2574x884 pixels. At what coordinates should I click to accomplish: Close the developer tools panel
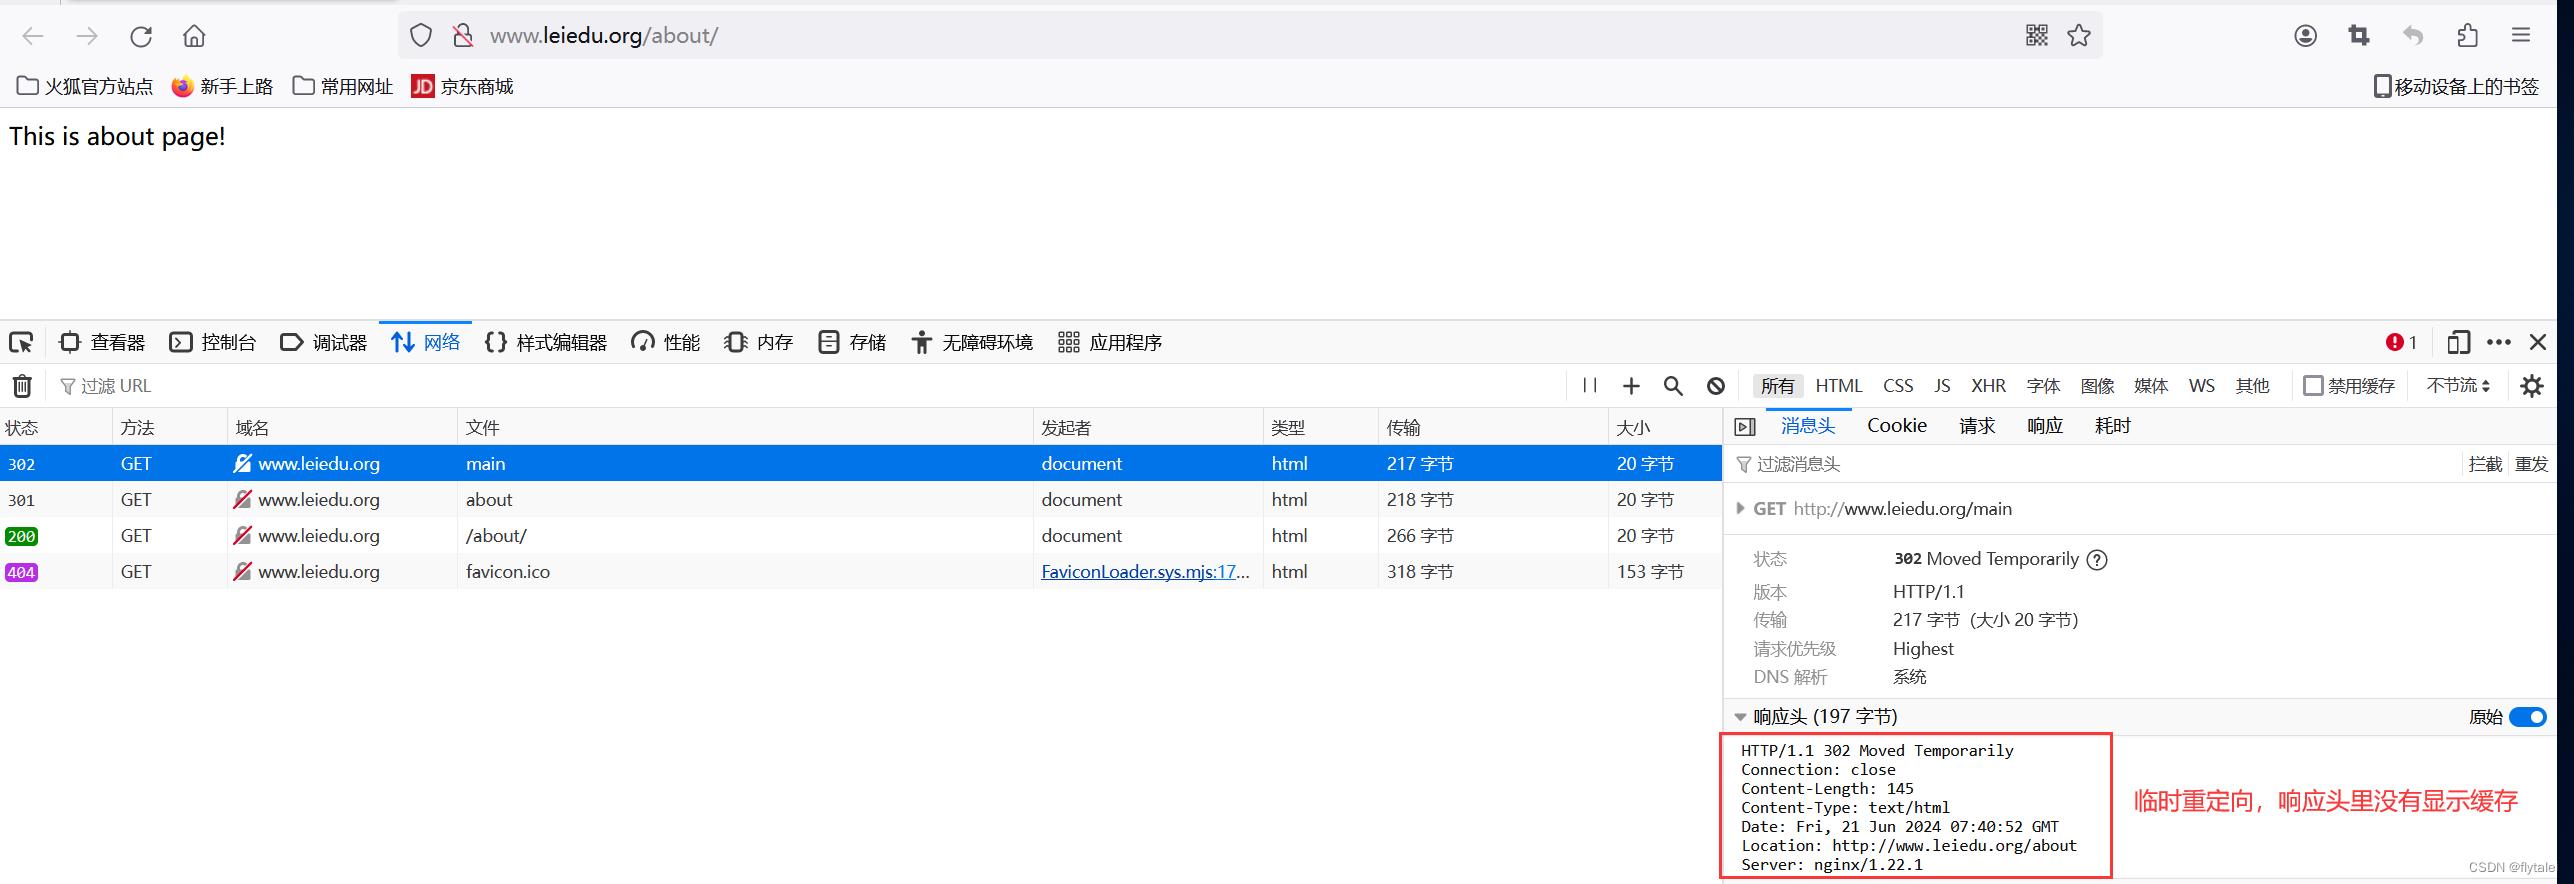click(2538, 343)
